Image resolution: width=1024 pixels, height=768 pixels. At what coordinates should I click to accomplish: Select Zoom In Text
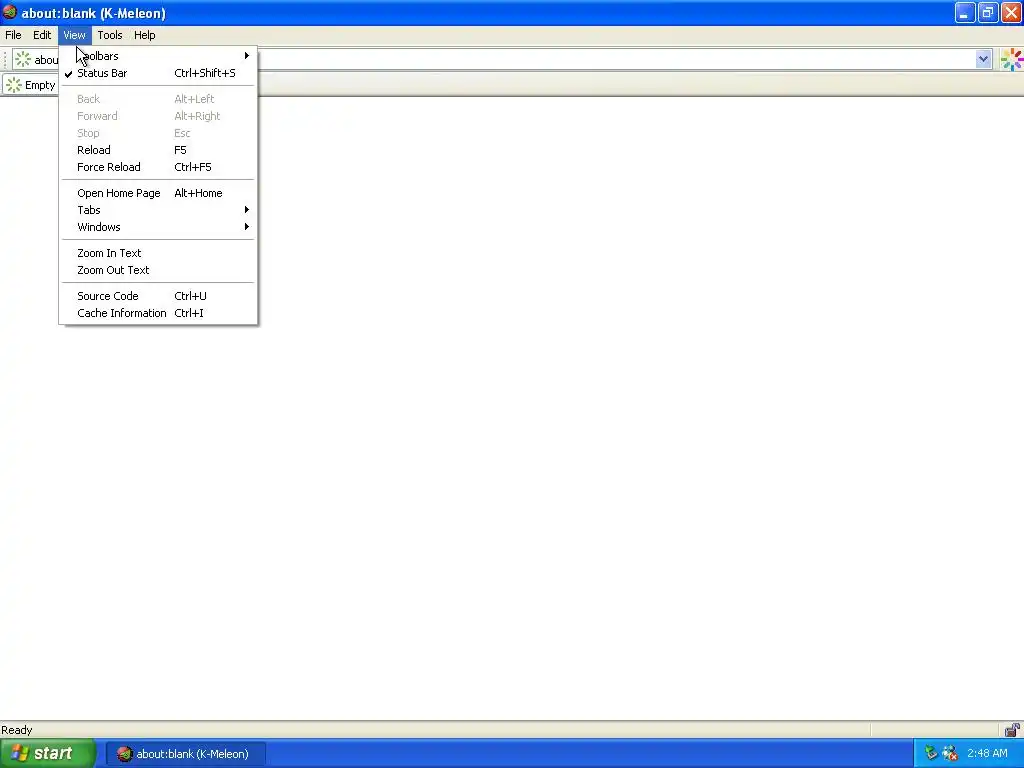point(158,253)
